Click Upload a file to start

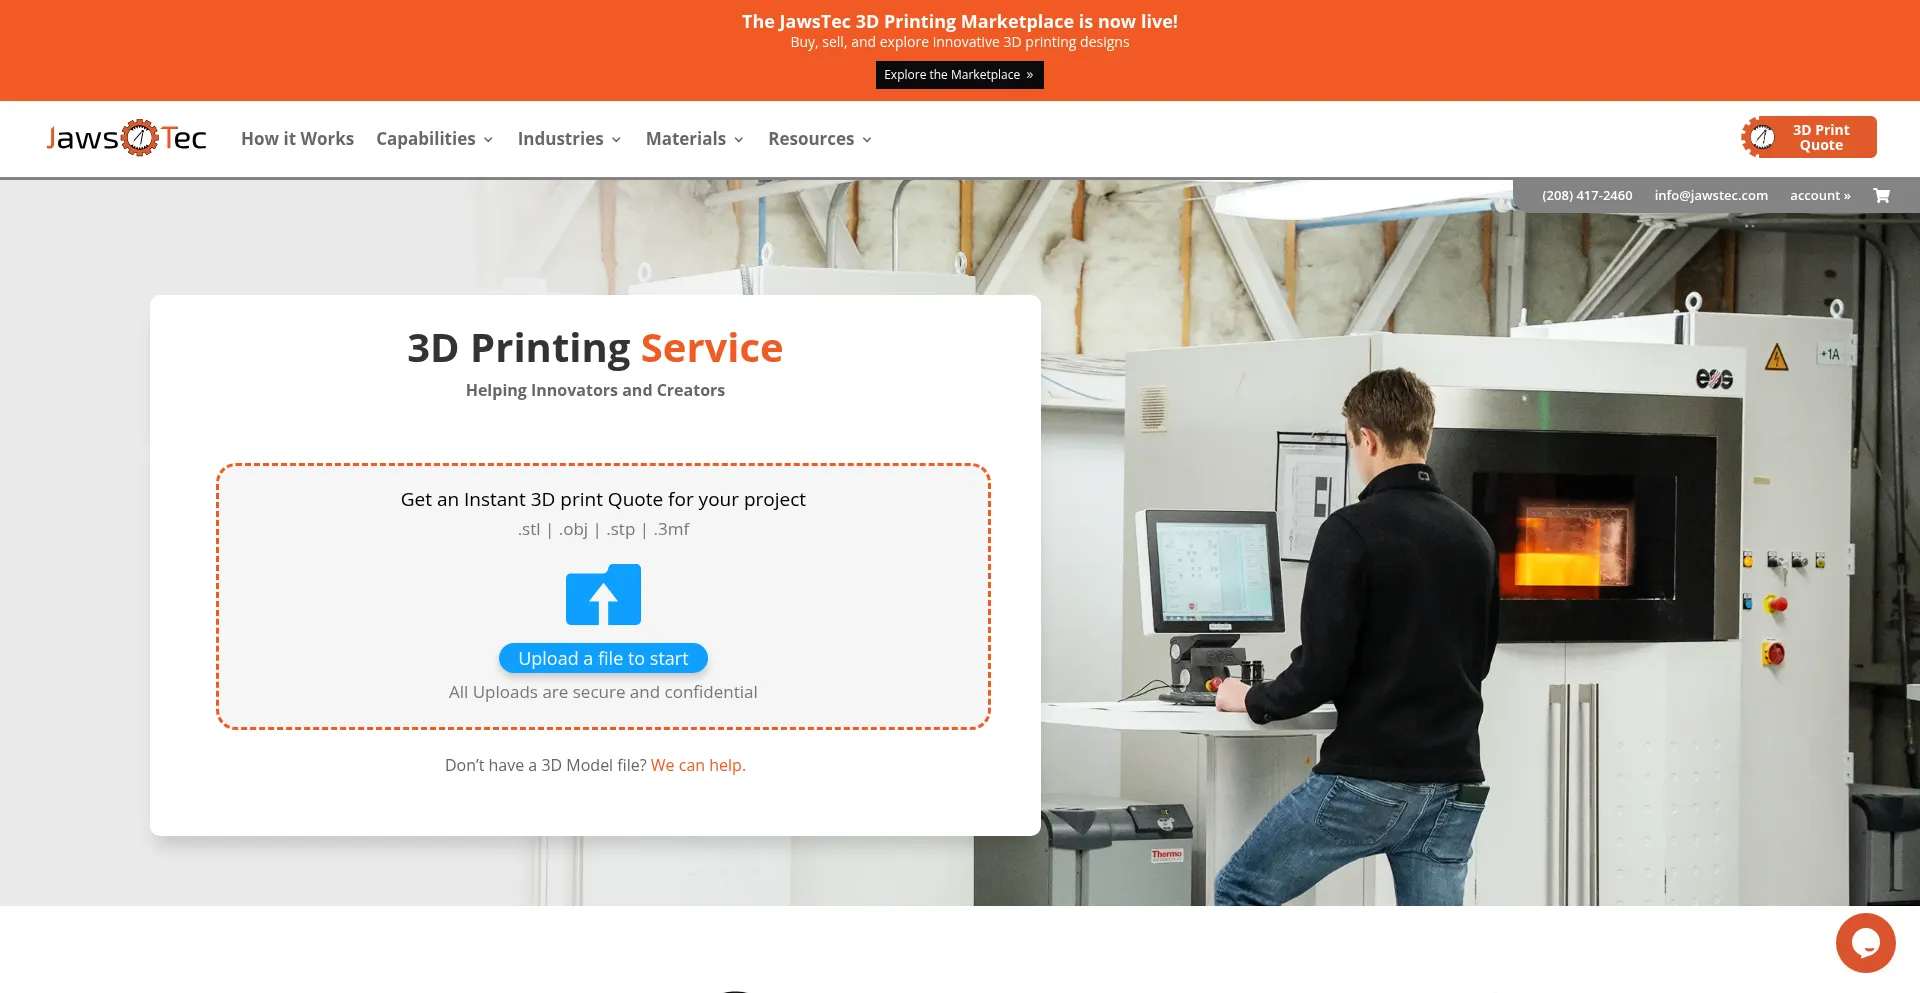pos(603,658)
